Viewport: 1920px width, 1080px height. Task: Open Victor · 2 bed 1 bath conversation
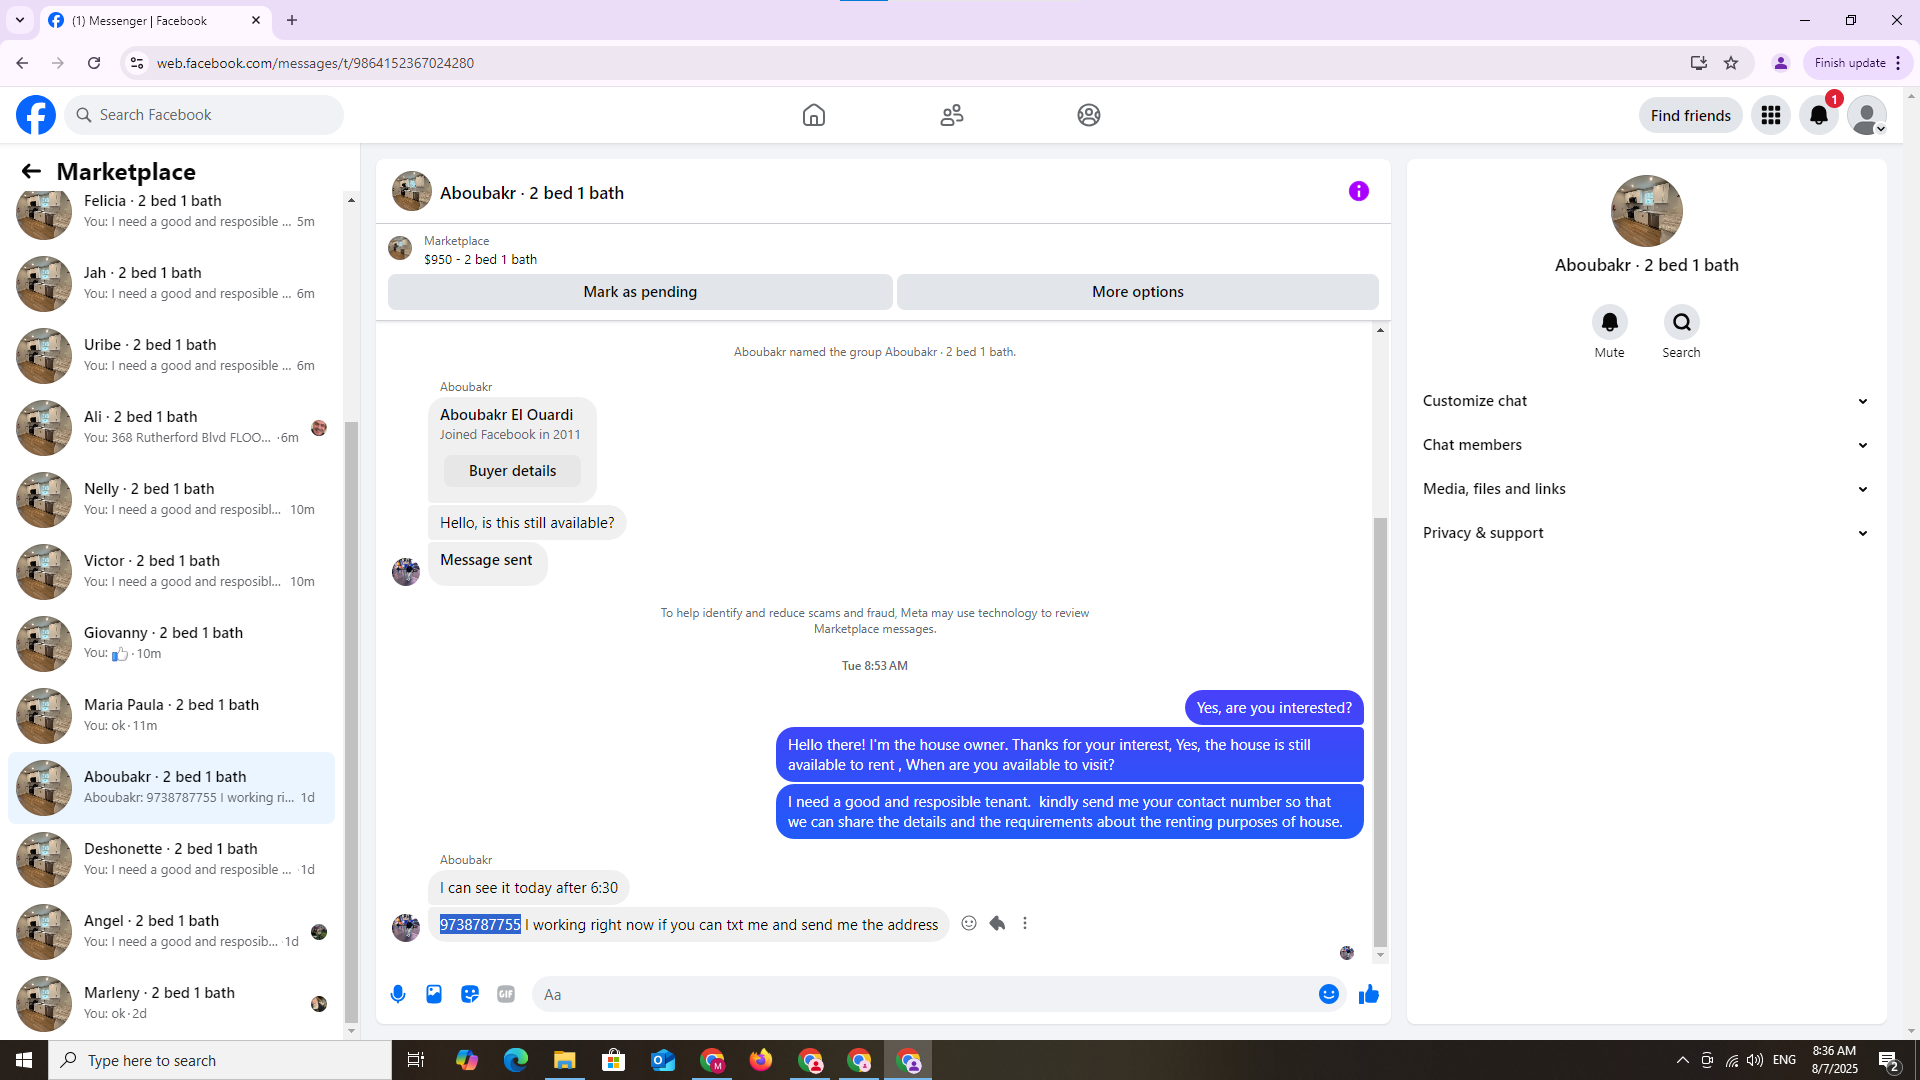(x=172, y=571)
